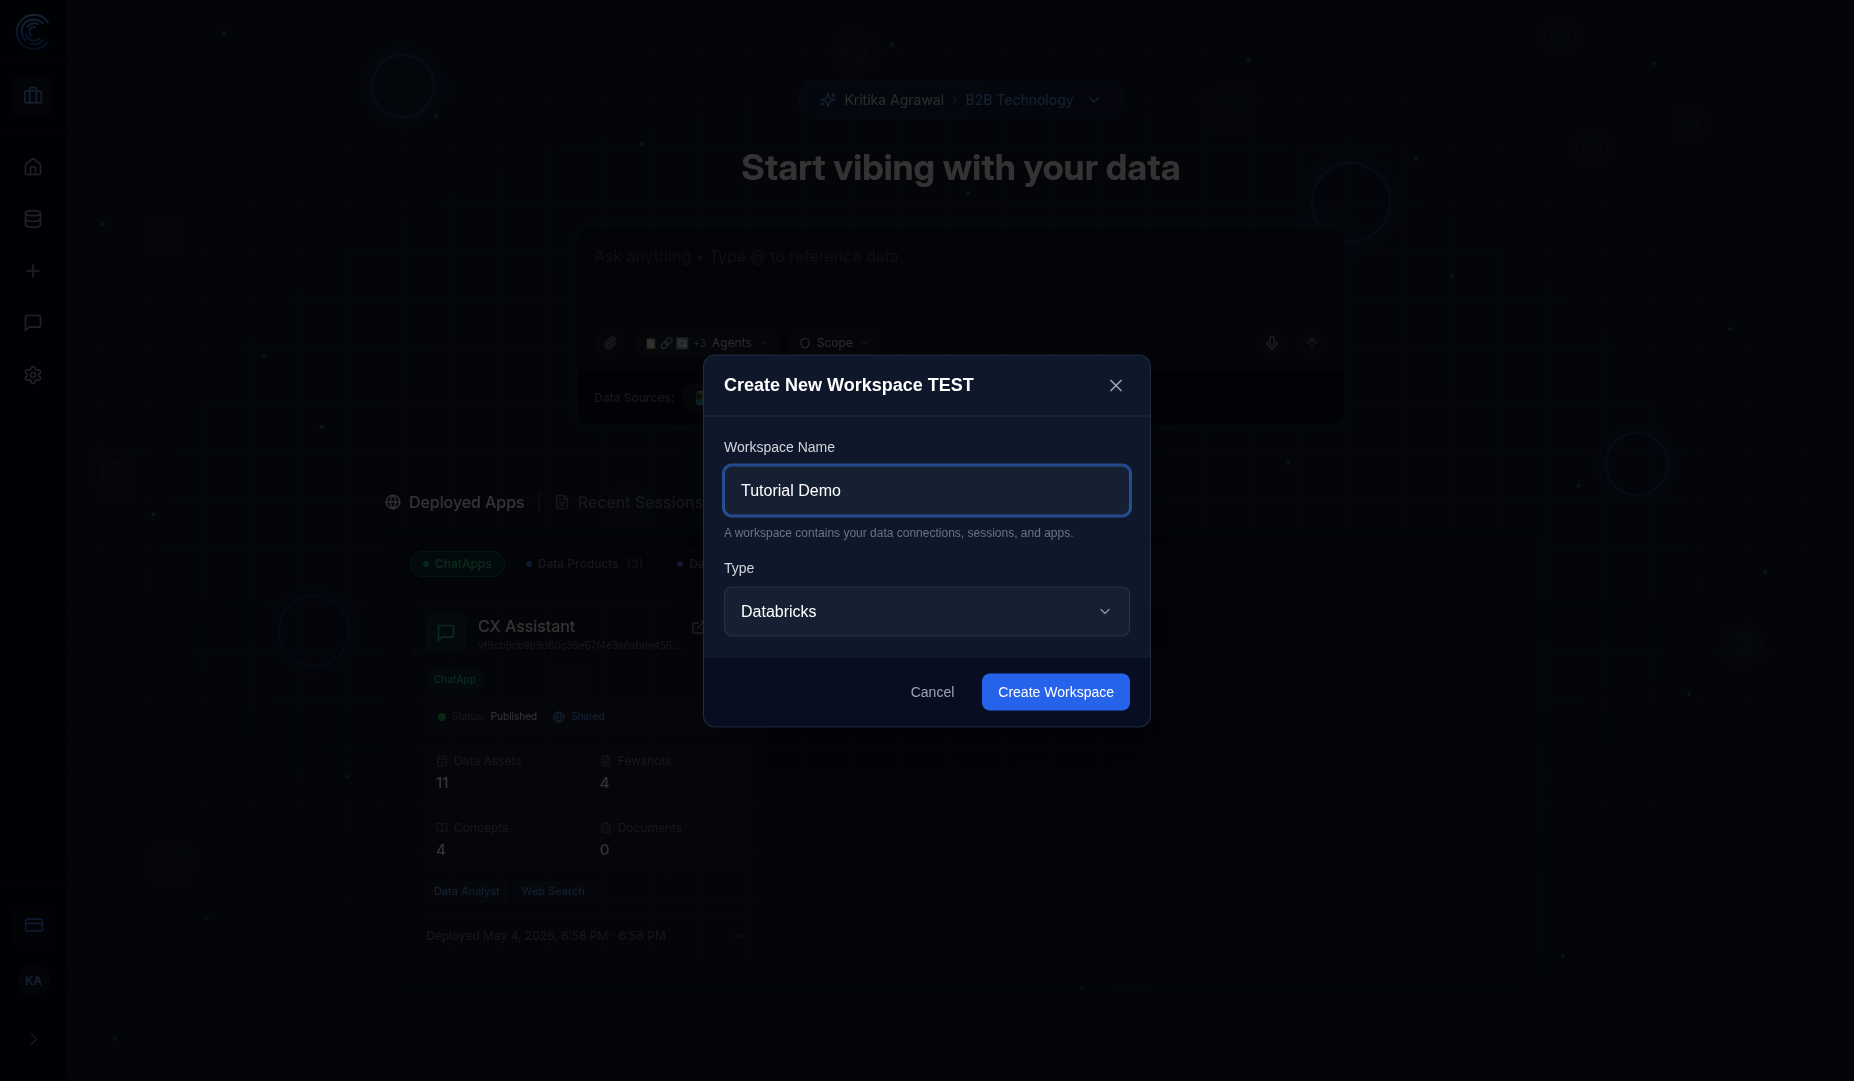Open Settings gear in sidebar
The width and height of the screenshot is (1854, 1081).
click(x=33, y=375)
